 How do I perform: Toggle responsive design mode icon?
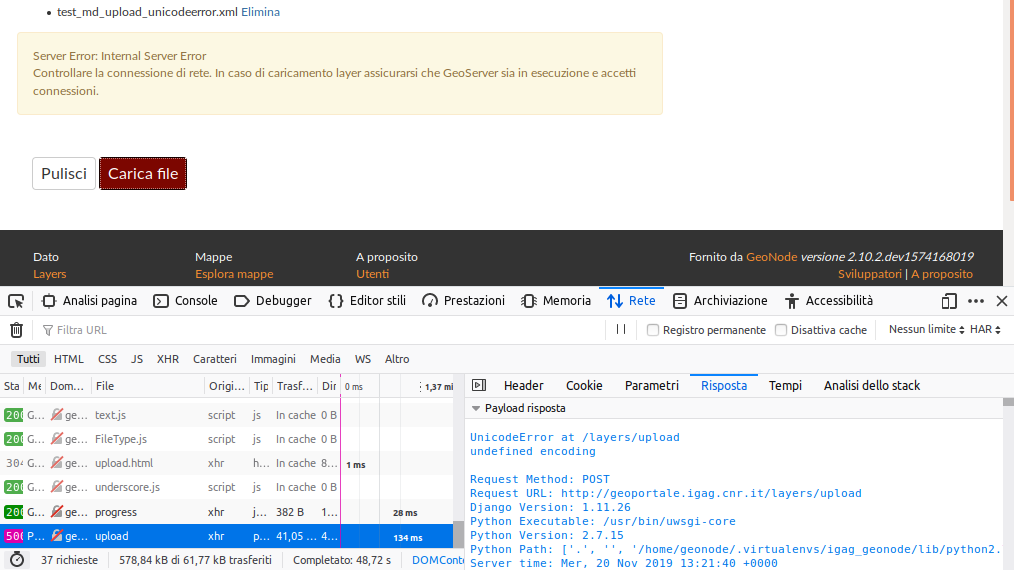tap(949, 301)
